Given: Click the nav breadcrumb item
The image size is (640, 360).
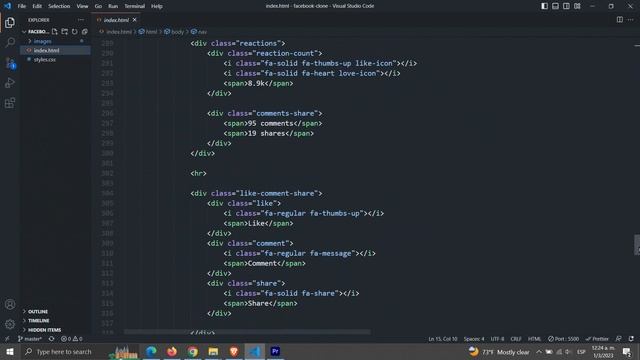Looking at the screenshot, I should (x=199, y=31).
